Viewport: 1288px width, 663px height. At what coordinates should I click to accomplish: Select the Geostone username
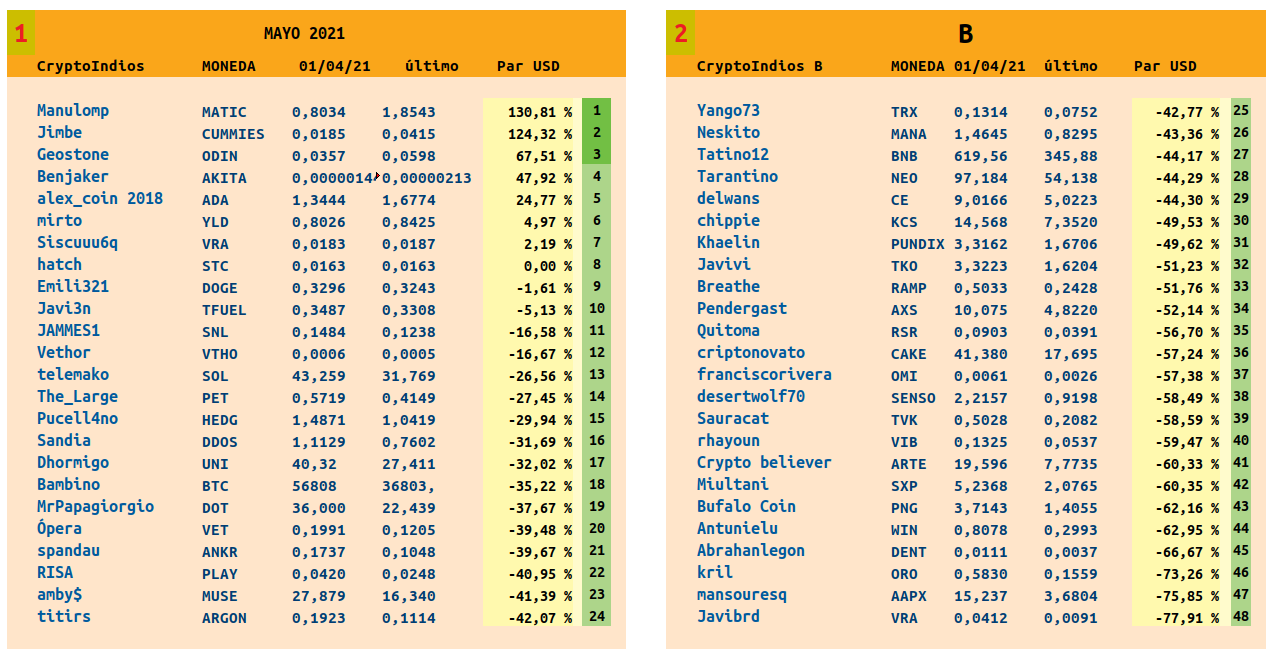pyautogui.click(x=73, y=155)
